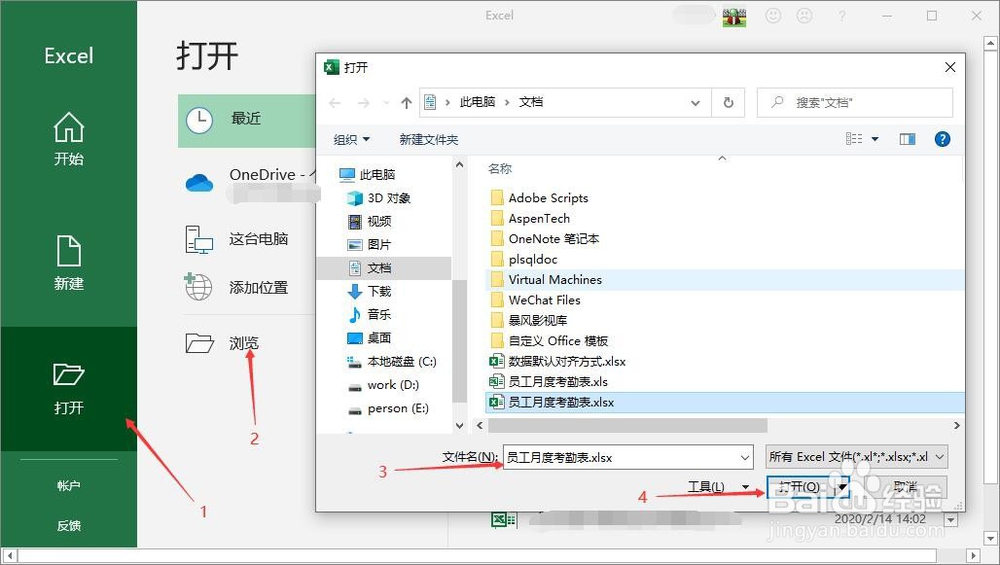Click the 取消 button

pos(904,487)
